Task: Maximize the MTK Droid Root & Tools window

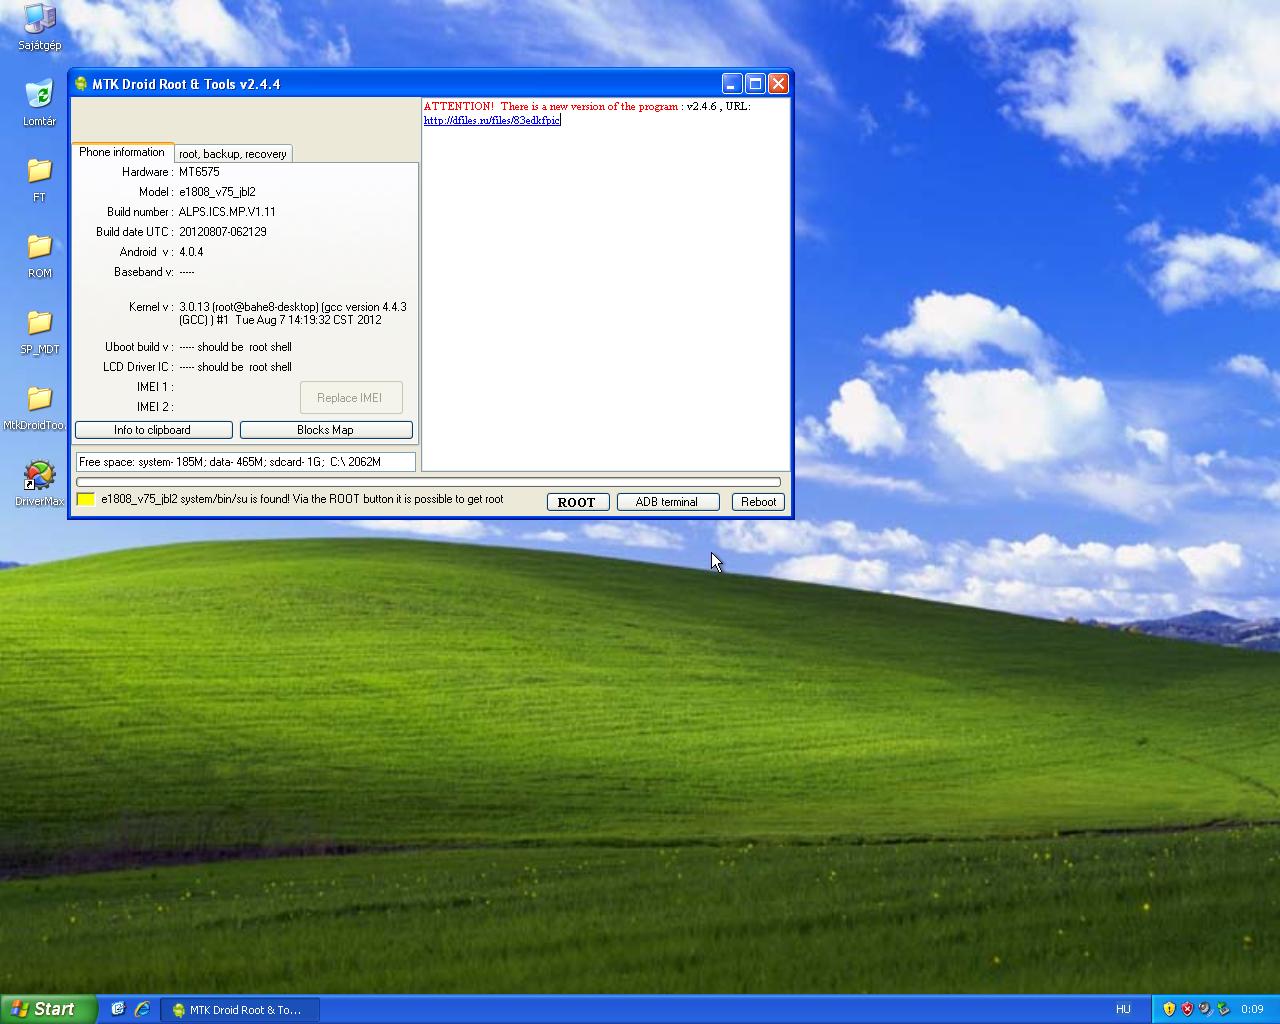Action: (x=755, y=84)
